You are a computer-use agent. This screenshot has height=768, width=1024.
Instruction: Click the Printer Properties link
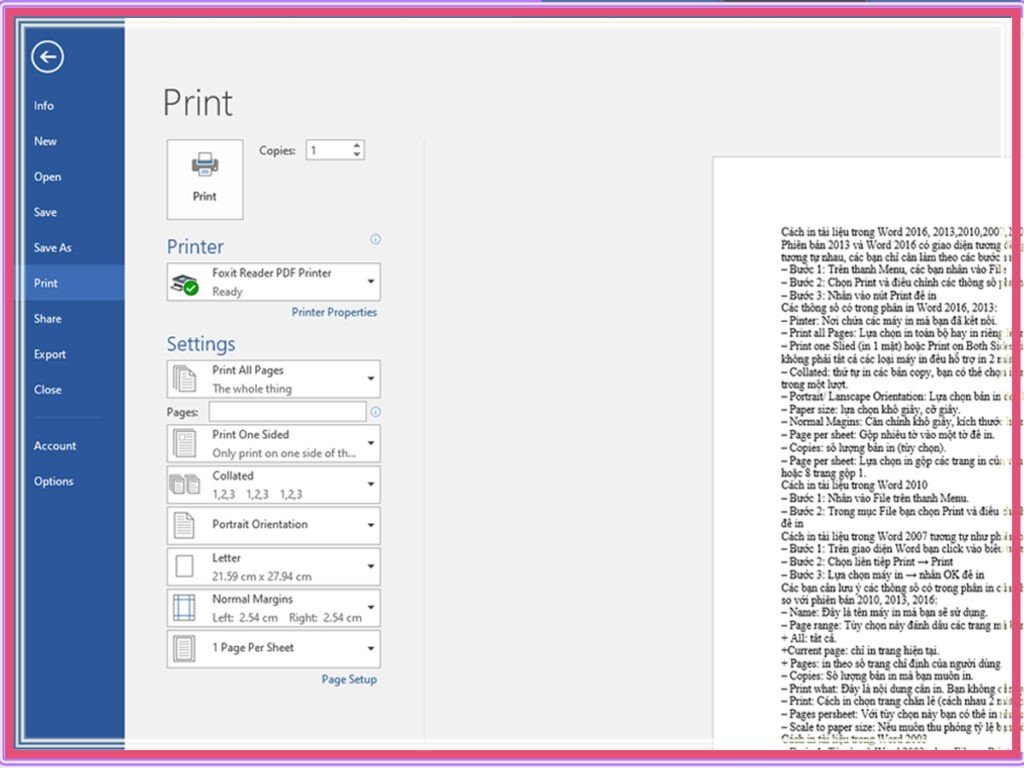[334, 312]
